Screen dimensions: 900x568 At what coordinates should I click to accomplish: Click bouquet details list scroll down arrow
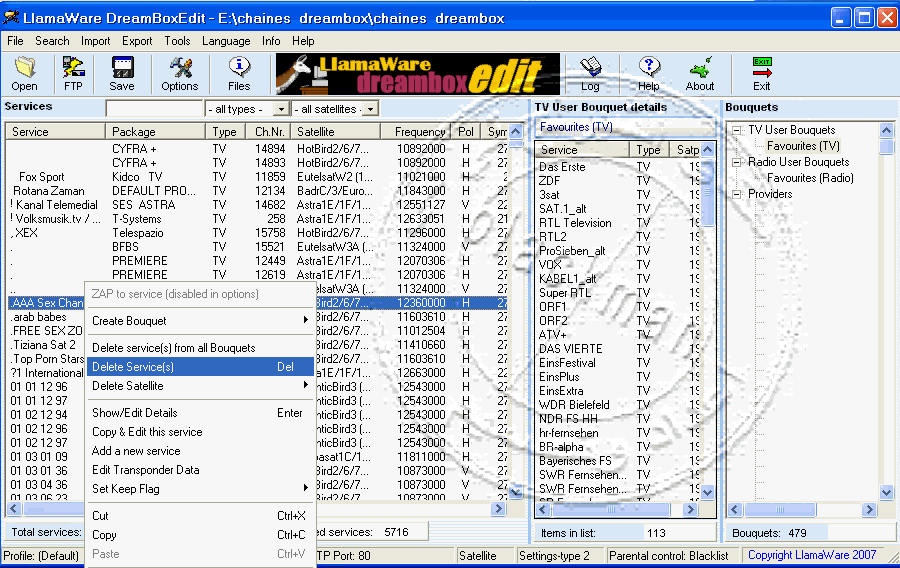pyautogui.click(x=708, y=492)
